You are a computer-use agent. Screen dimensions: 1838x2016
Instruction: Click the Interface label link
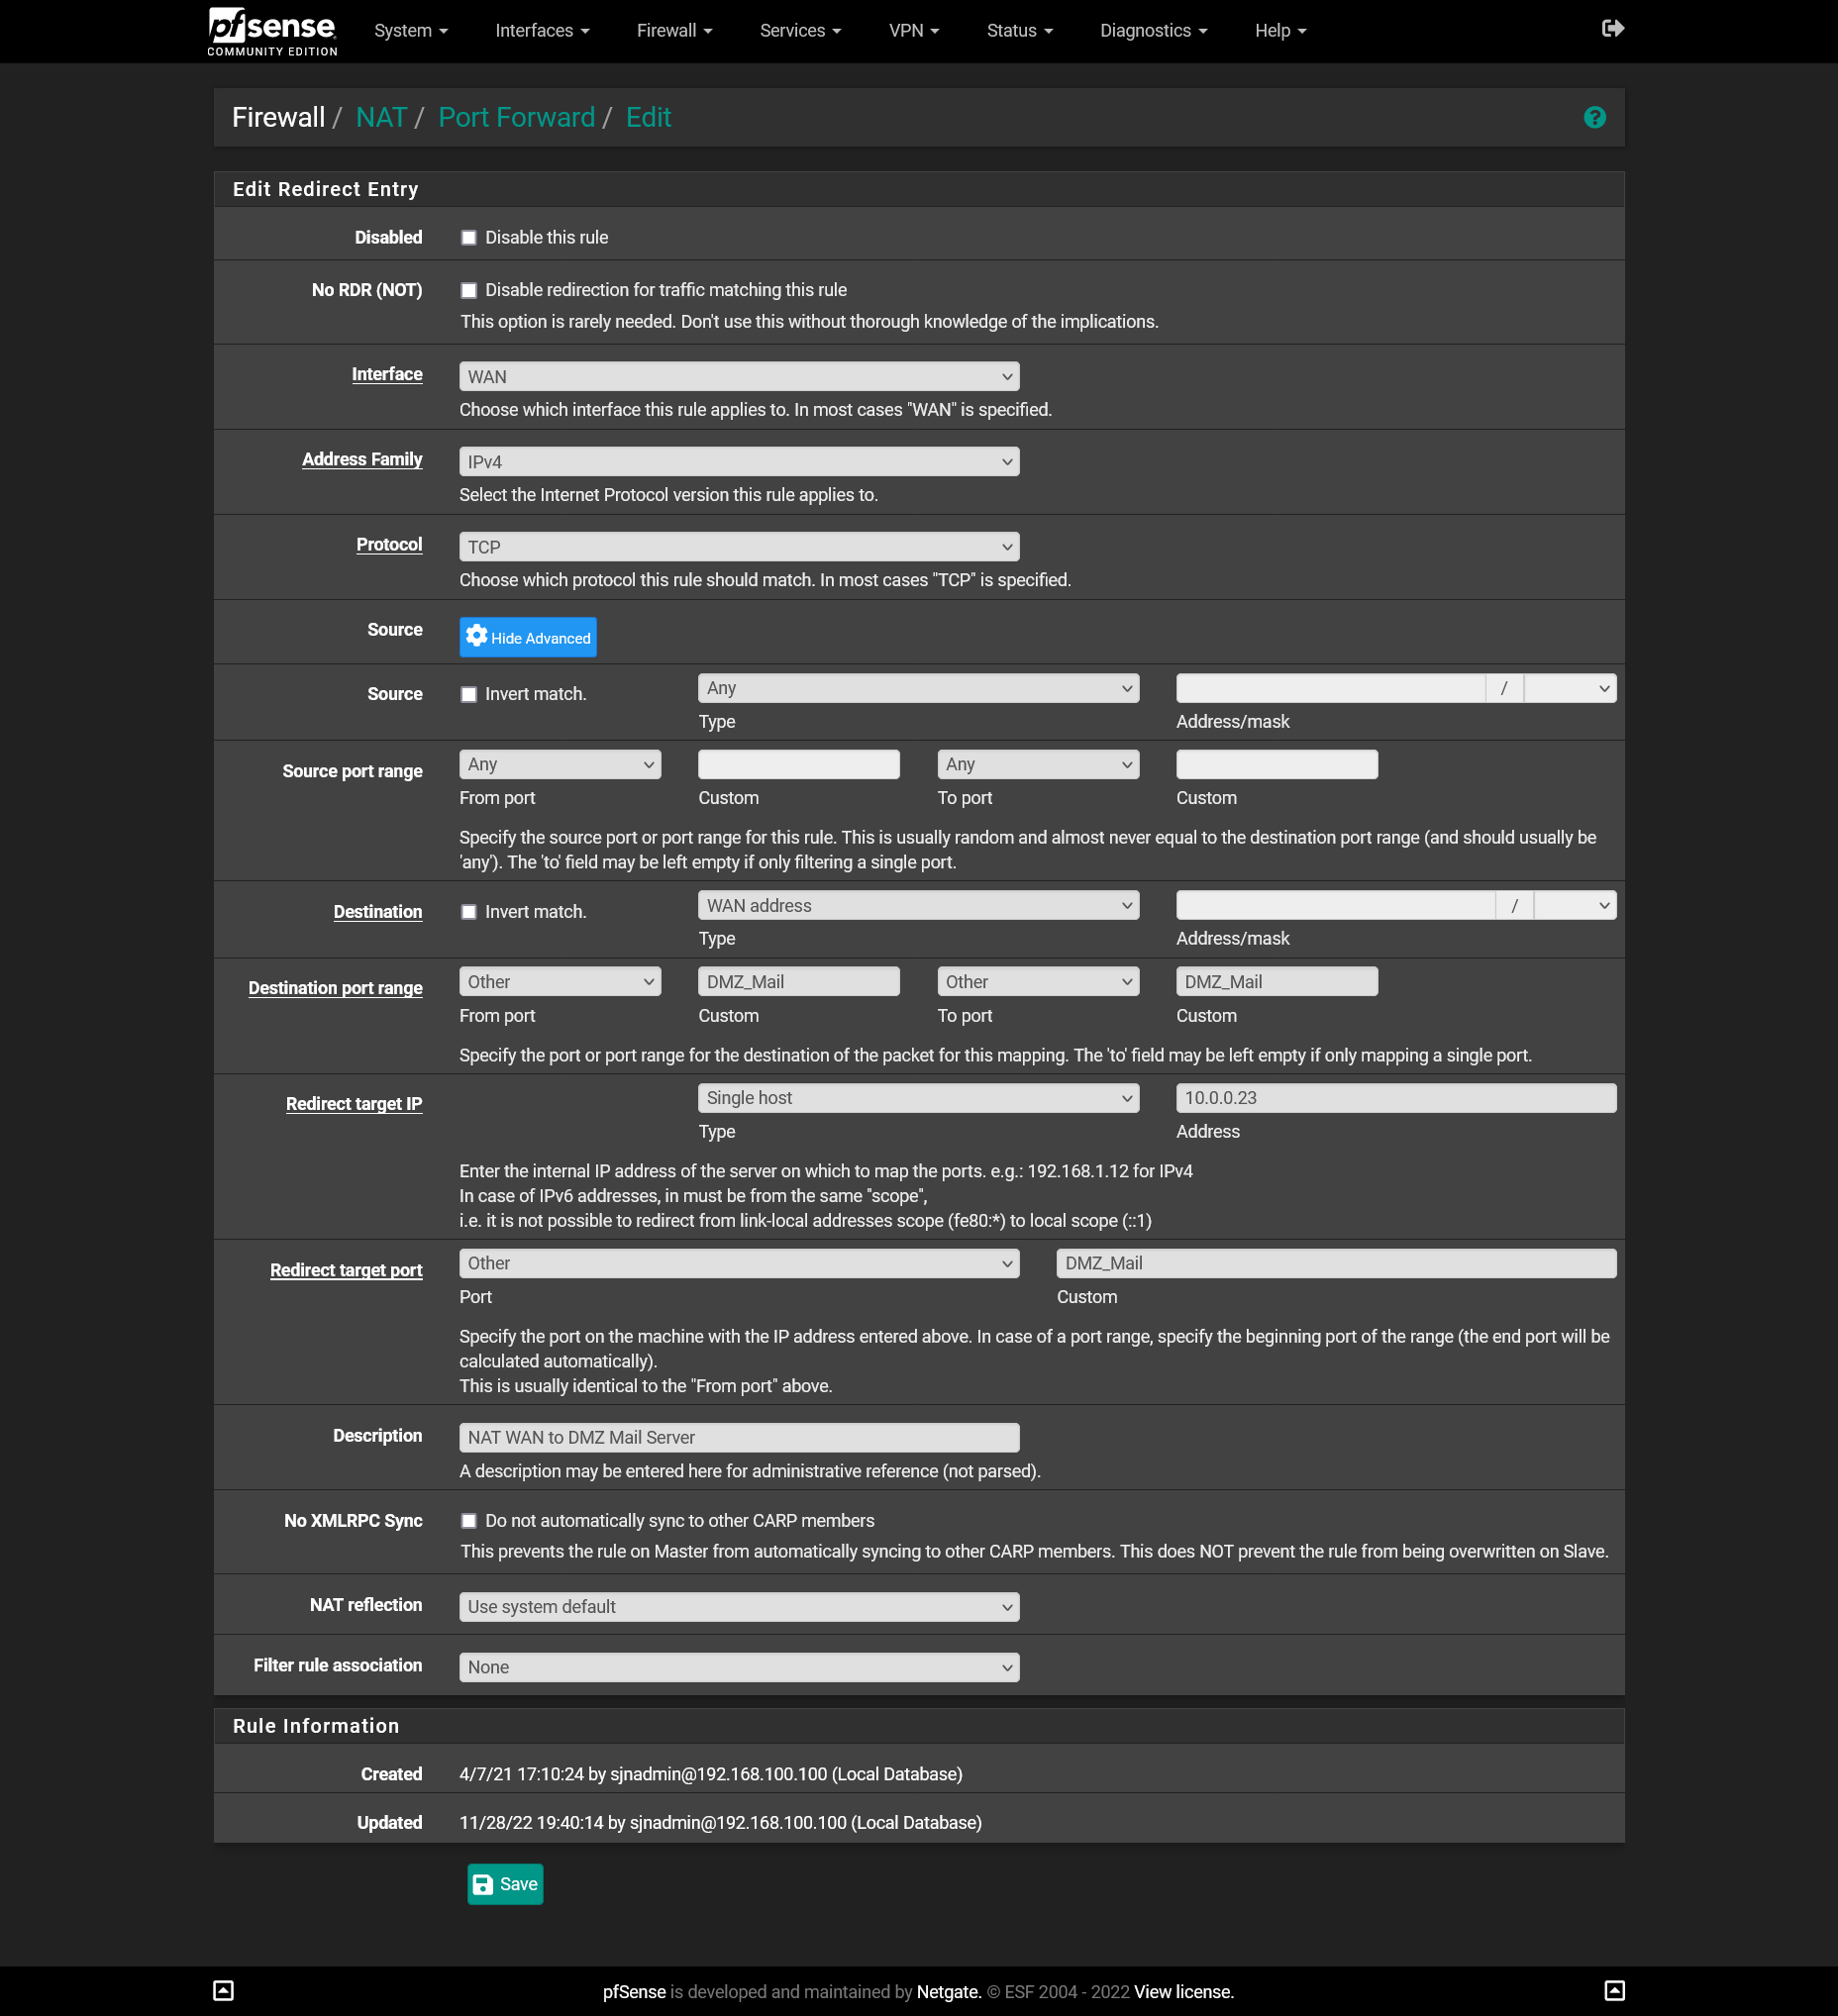(387, 374)
